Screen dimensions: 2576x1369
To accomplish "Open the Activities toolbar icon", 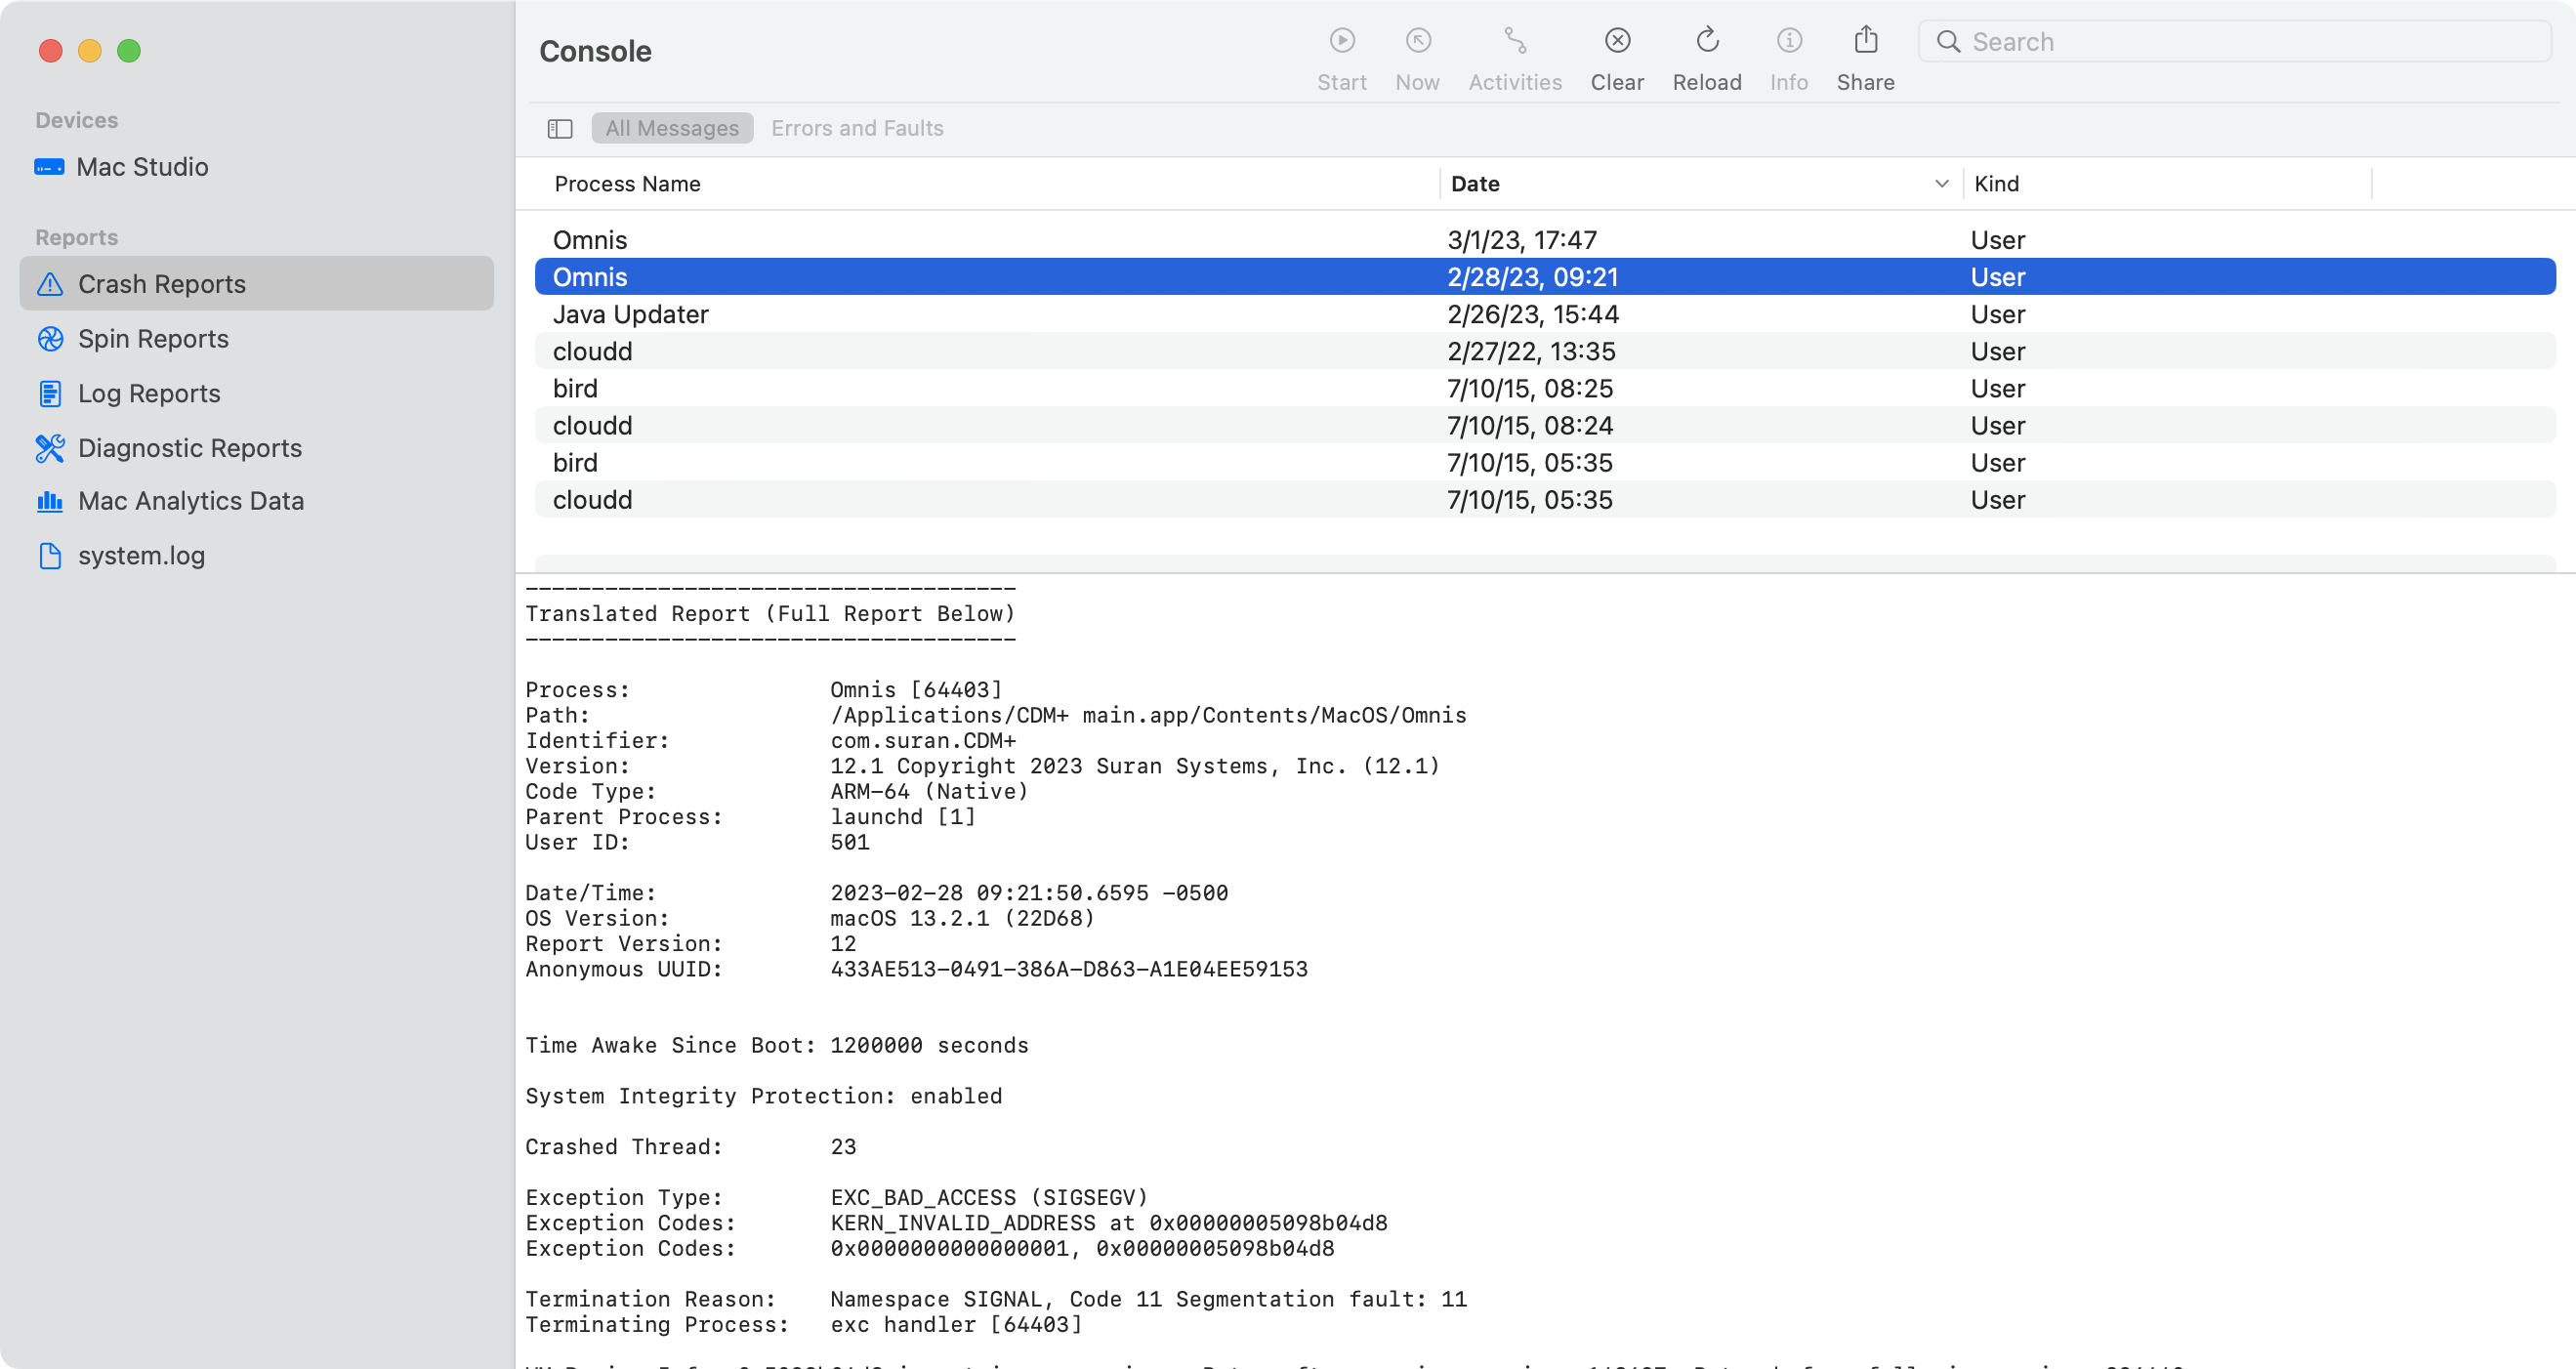I will pyautogui.click(x=1514, y=41).
